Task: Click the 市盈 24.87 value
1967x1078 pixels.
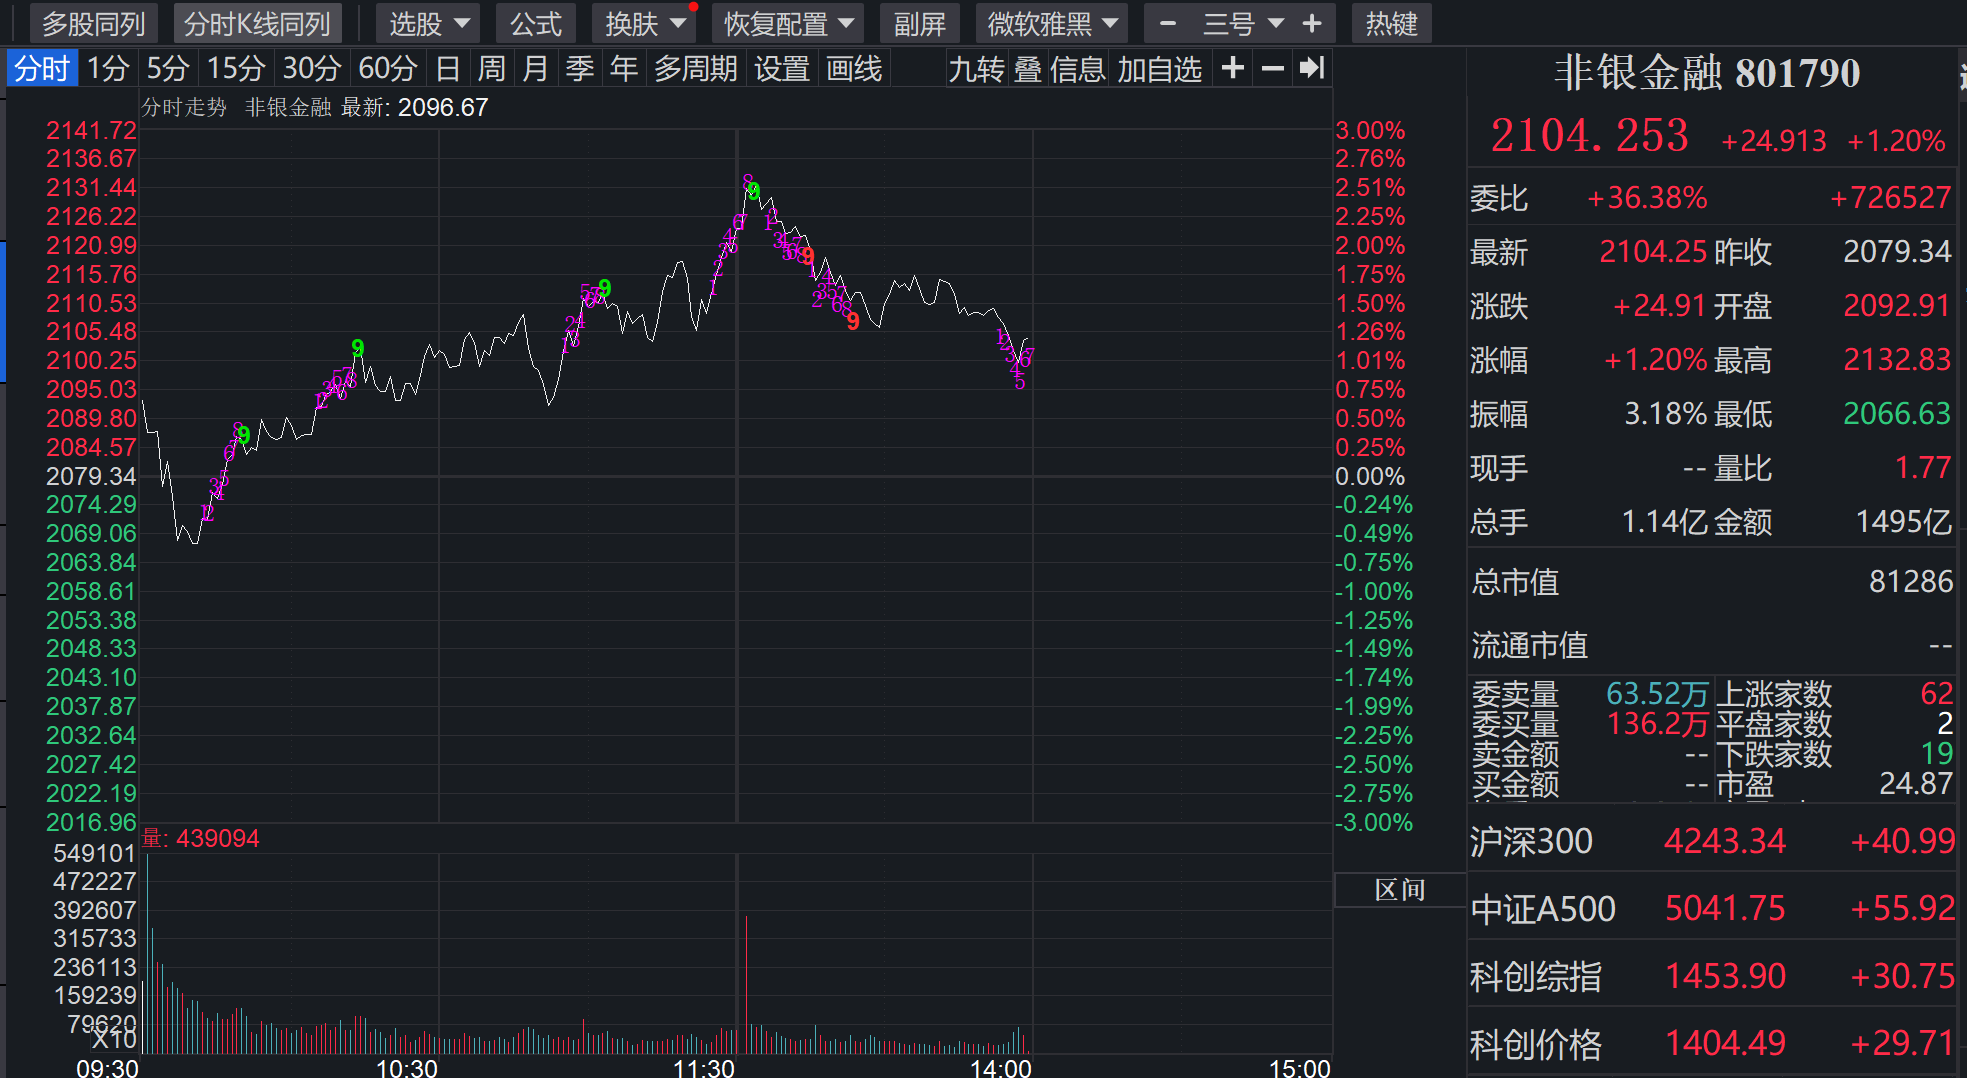Action: 1916,783
